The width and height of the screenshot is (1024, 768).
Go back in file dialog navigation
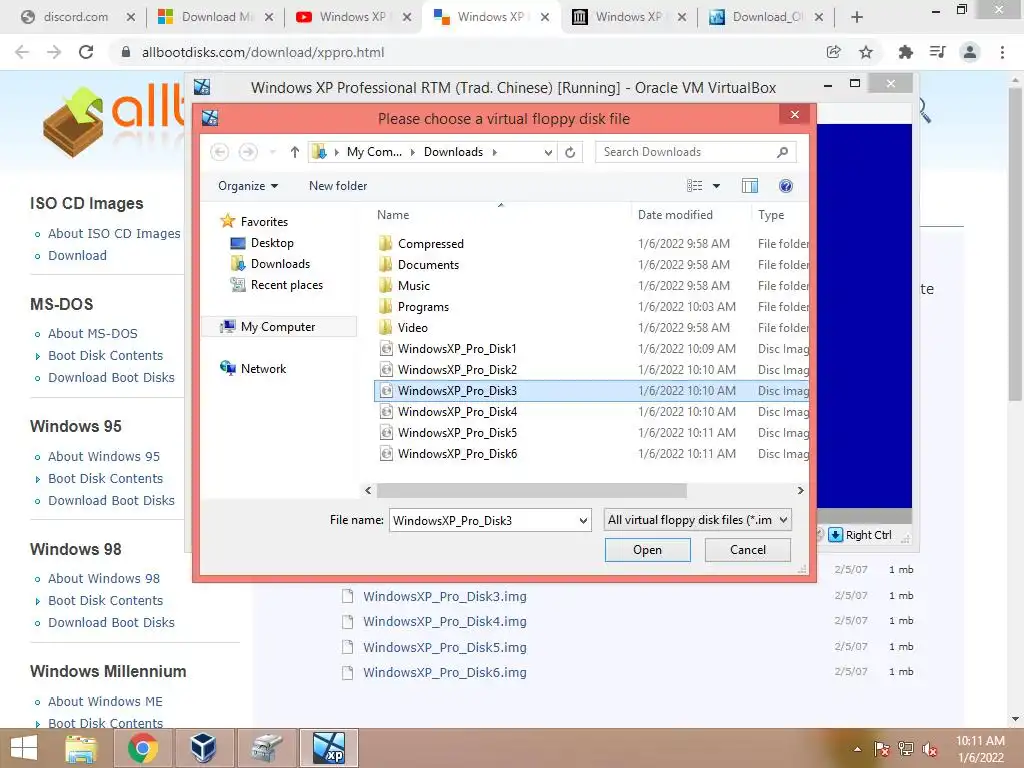pyautogui.click(x=219, y=152)
